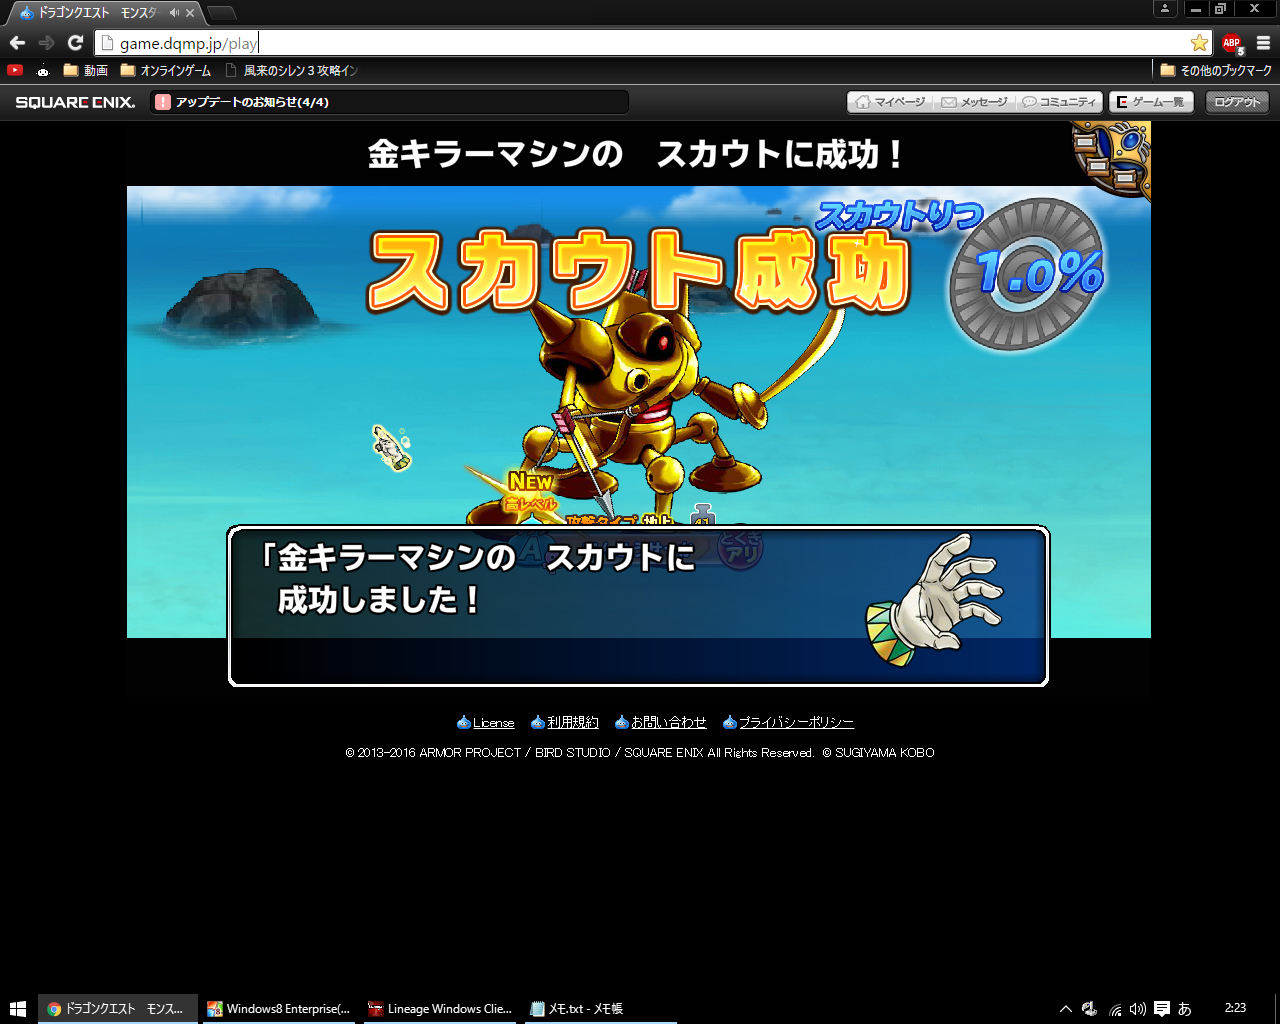Viewport: 1280px width, 1024px height.
Task: Open the YouTube bookmark icon
Action: coord(15,70)
